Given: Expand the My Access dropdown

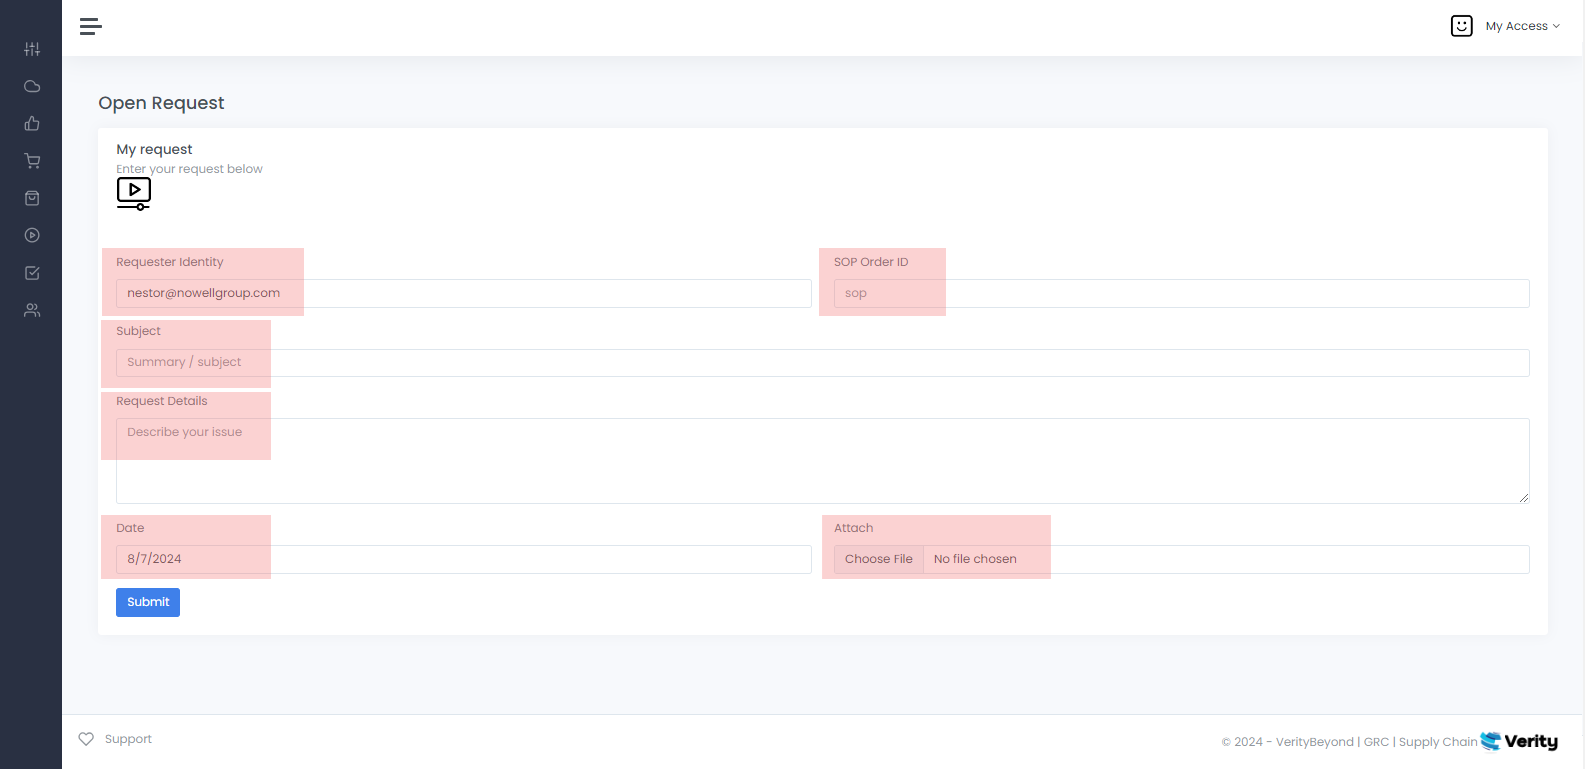Looking at the screenshot, I should 1522,26.
